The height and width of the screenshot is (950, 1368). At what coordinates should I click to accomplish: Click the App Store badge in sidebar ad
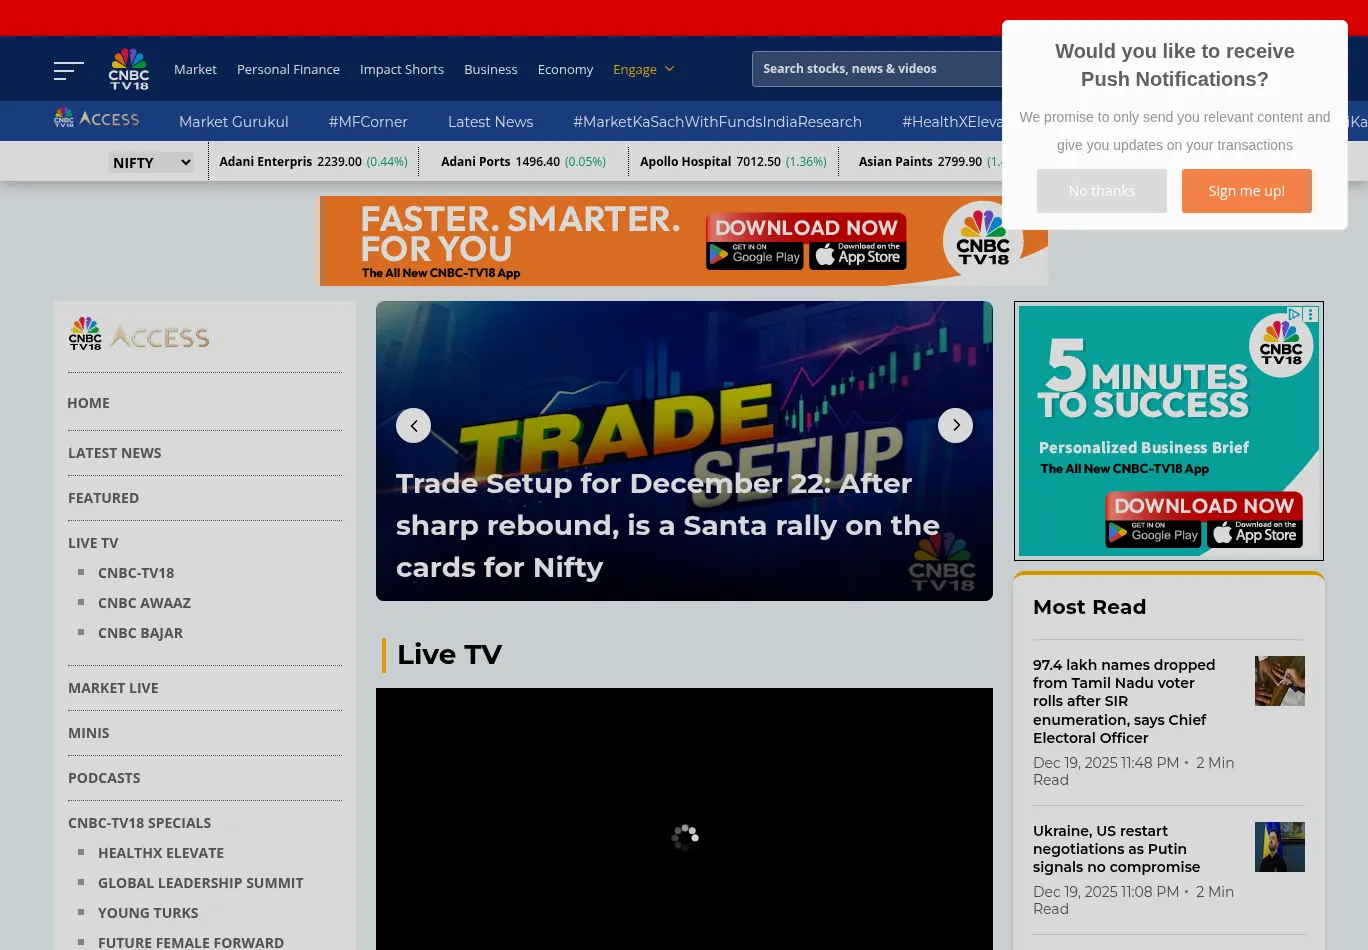click(1254, 534)
